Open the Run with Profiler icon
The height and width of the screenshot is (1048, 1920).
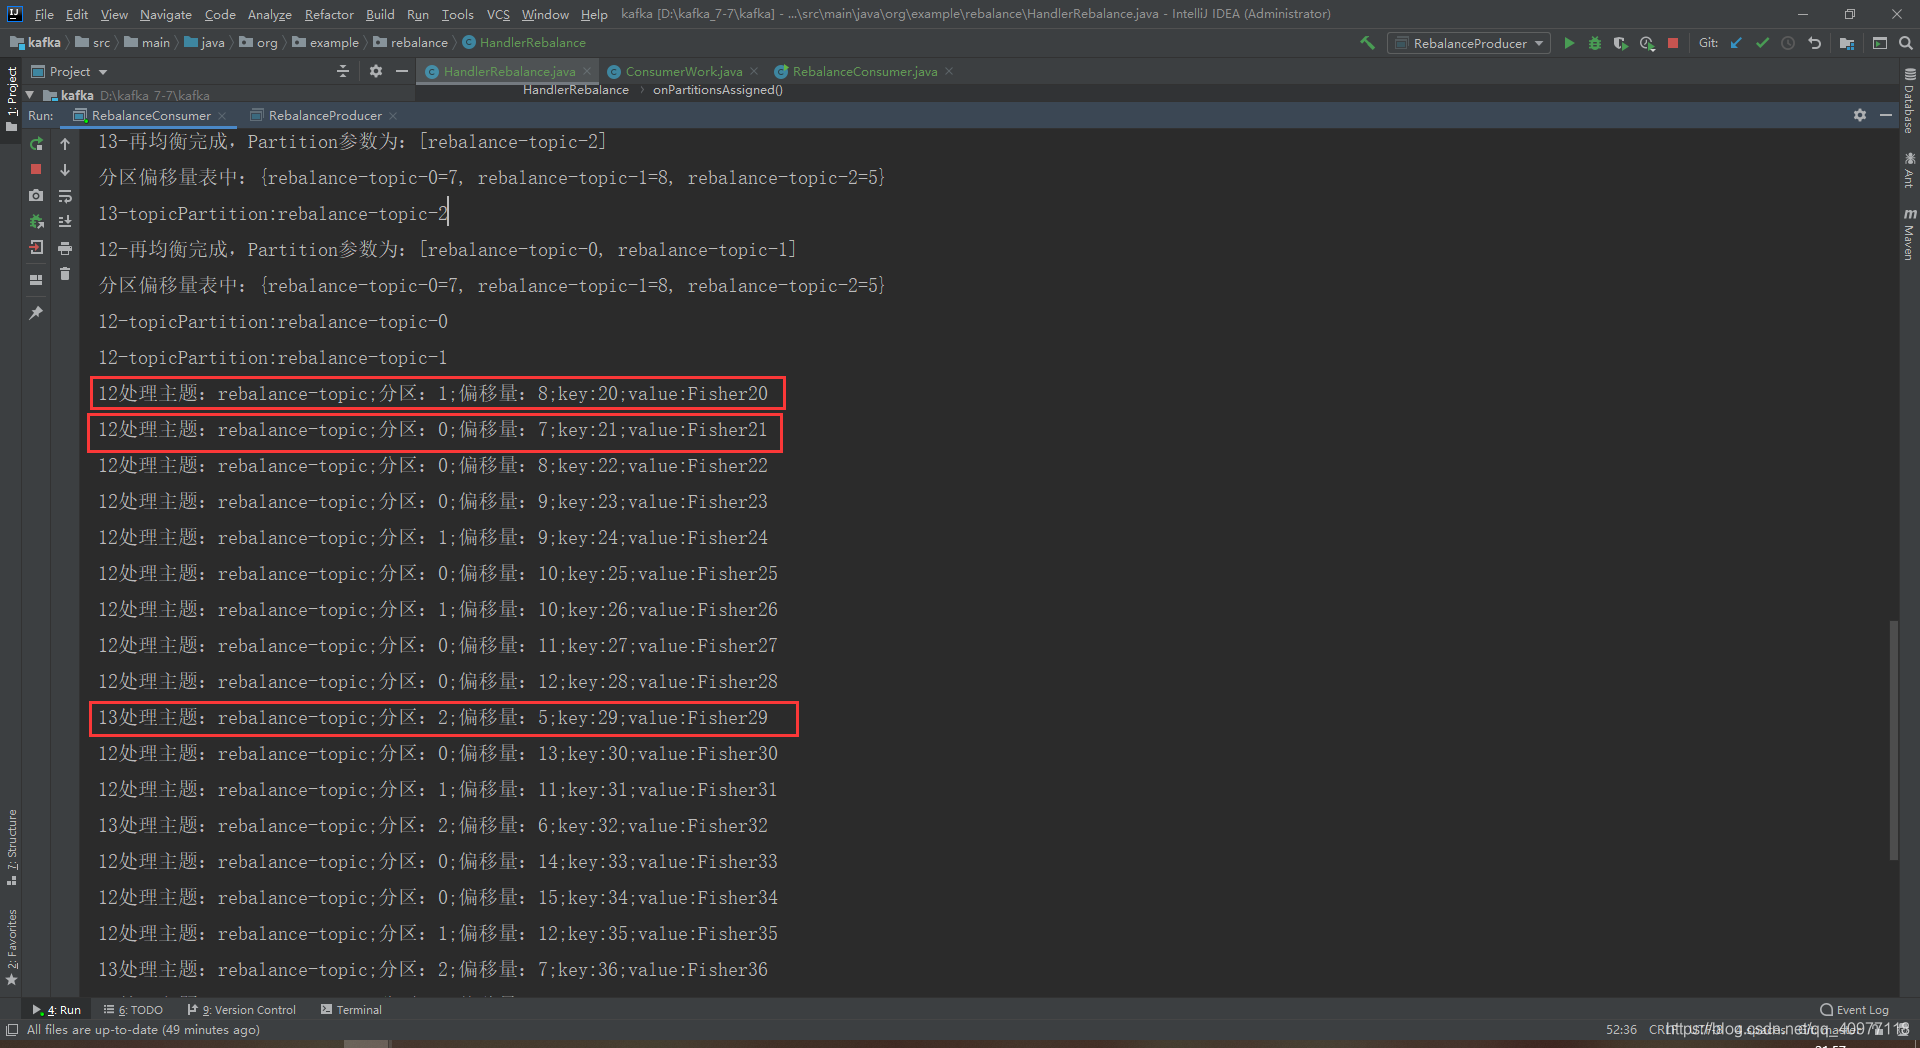(x=1647, y=43)
